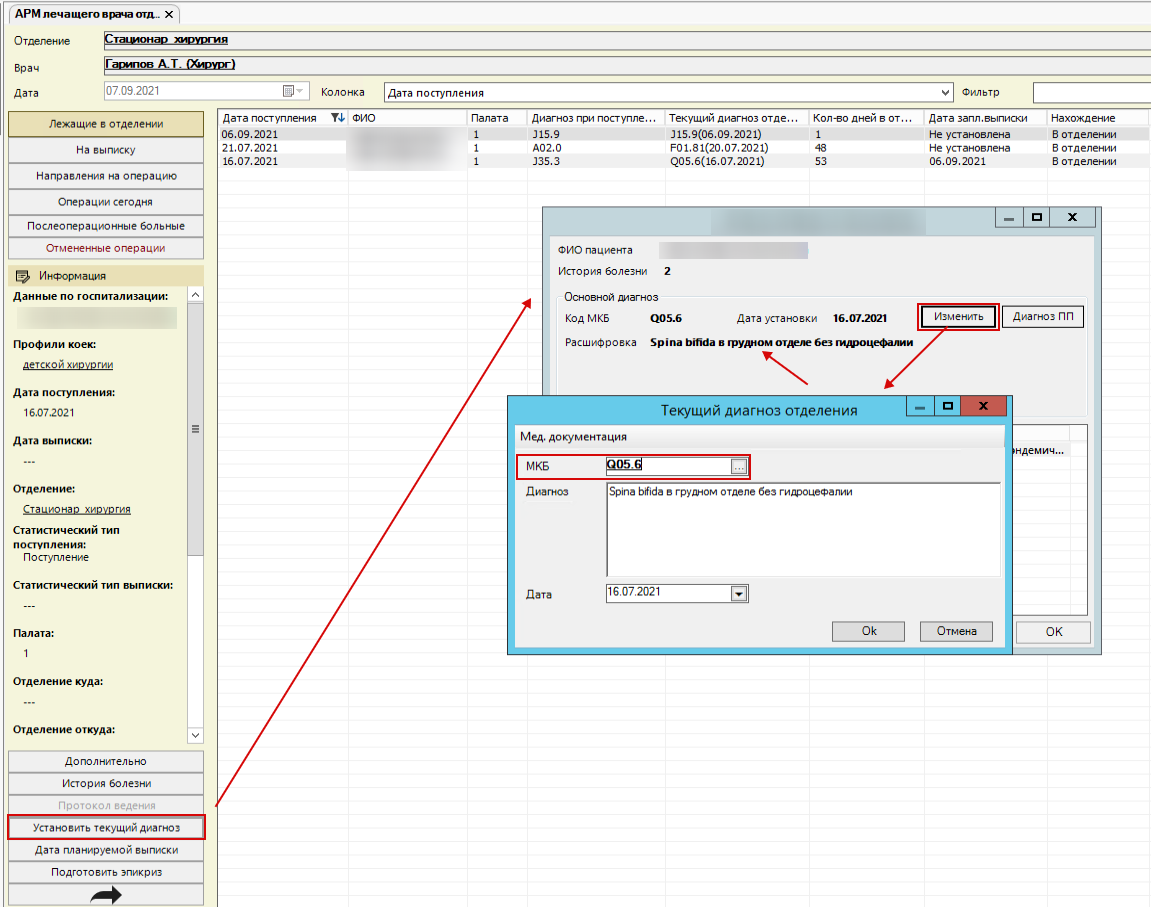Switch to На выписку list
Screen dimensions: 1151x907
click(106, 150)
